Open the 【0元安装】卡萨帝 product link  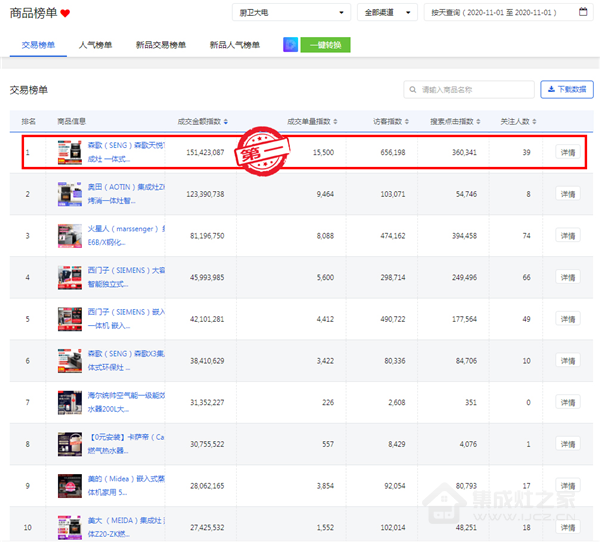(126, 444)
